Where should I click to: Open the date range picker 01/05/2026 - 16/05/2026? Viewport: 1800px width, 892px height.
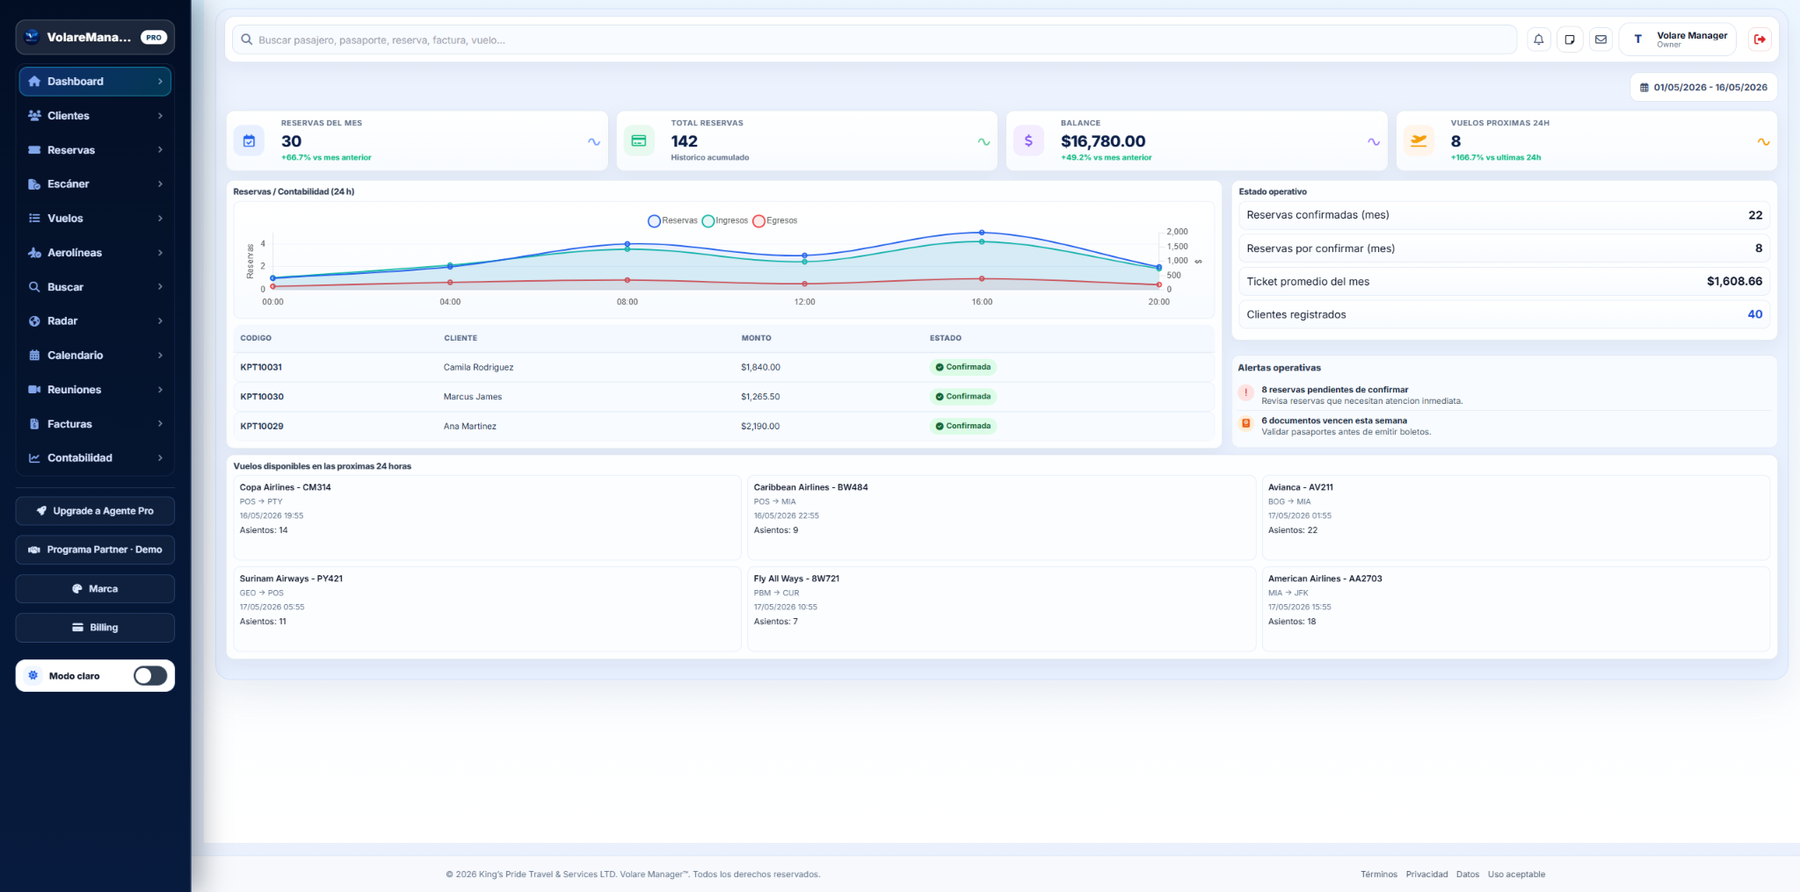1703,87
